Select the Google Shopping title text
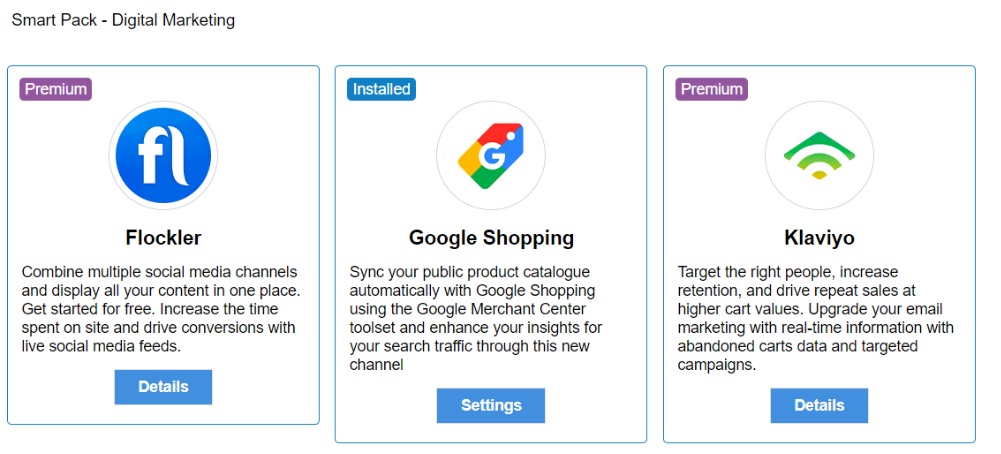1001x454 pixels. (x=491, y=238)
